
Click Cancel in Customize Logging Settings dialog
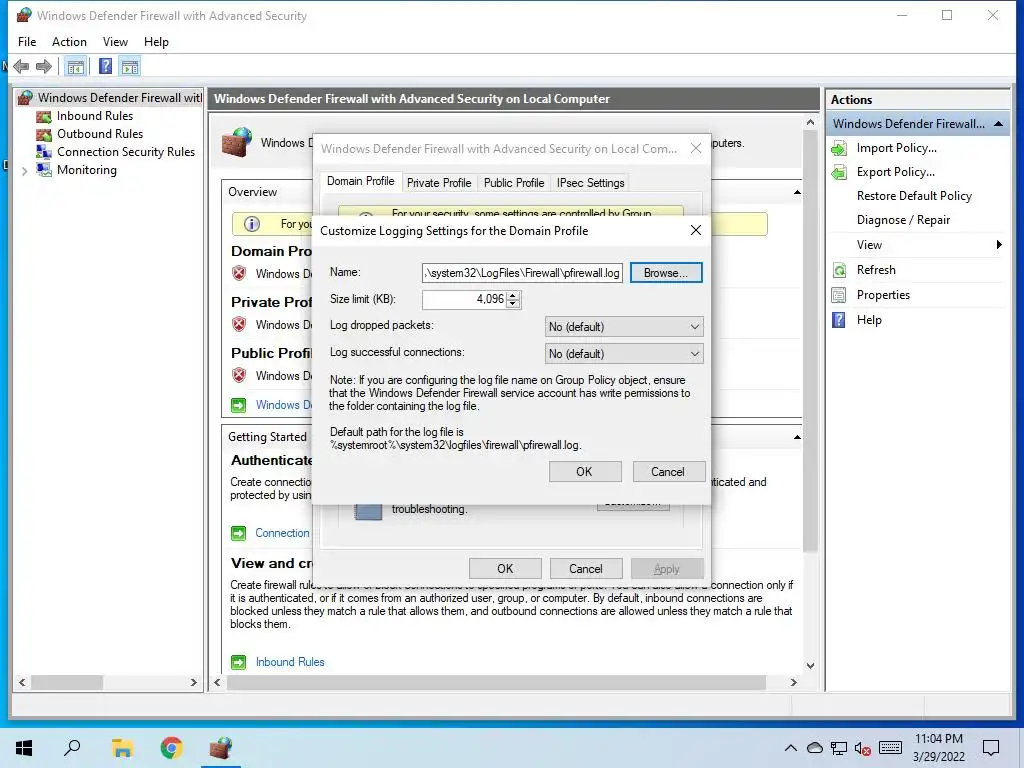click(x=668, y=472)
